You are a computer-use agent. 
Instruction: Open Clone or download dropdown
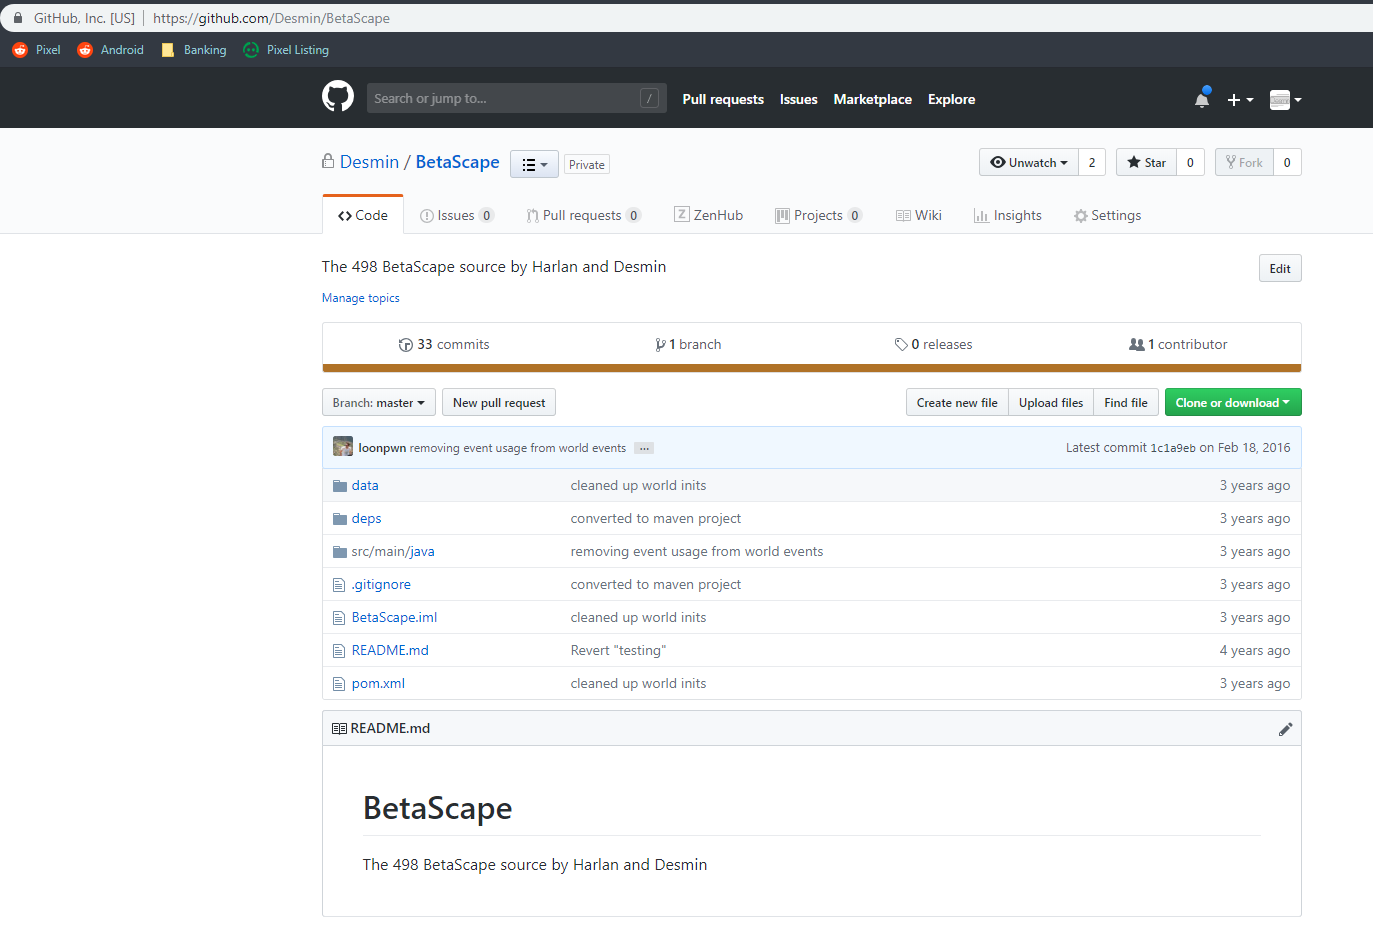click(1233, 403)
